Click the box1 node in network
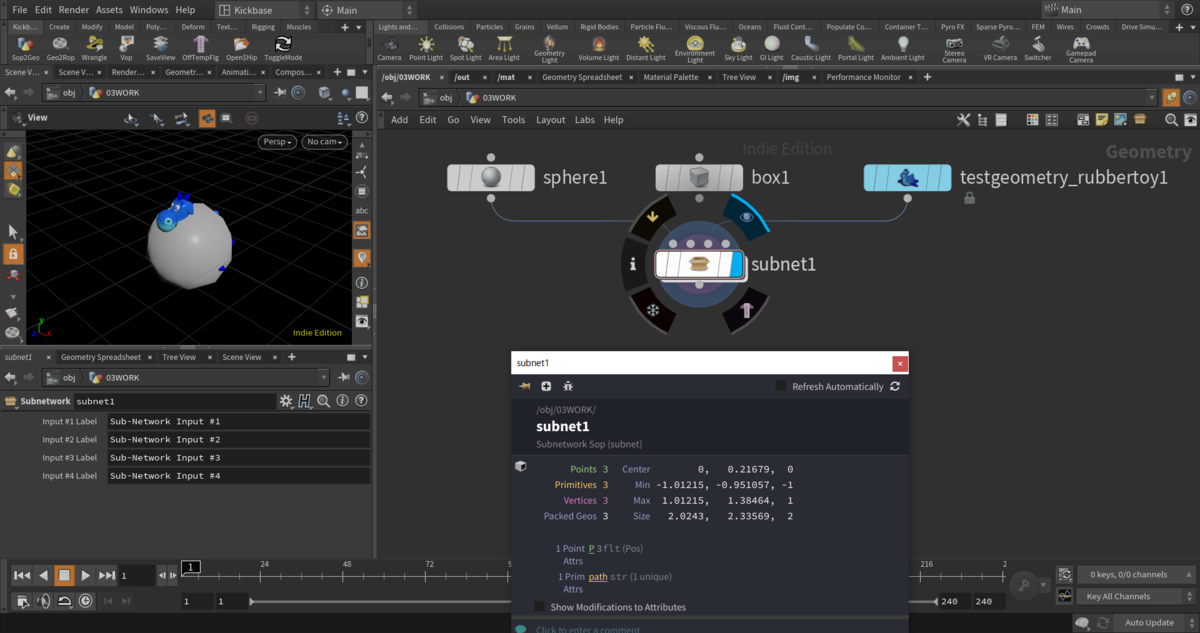 click(699, 178)
